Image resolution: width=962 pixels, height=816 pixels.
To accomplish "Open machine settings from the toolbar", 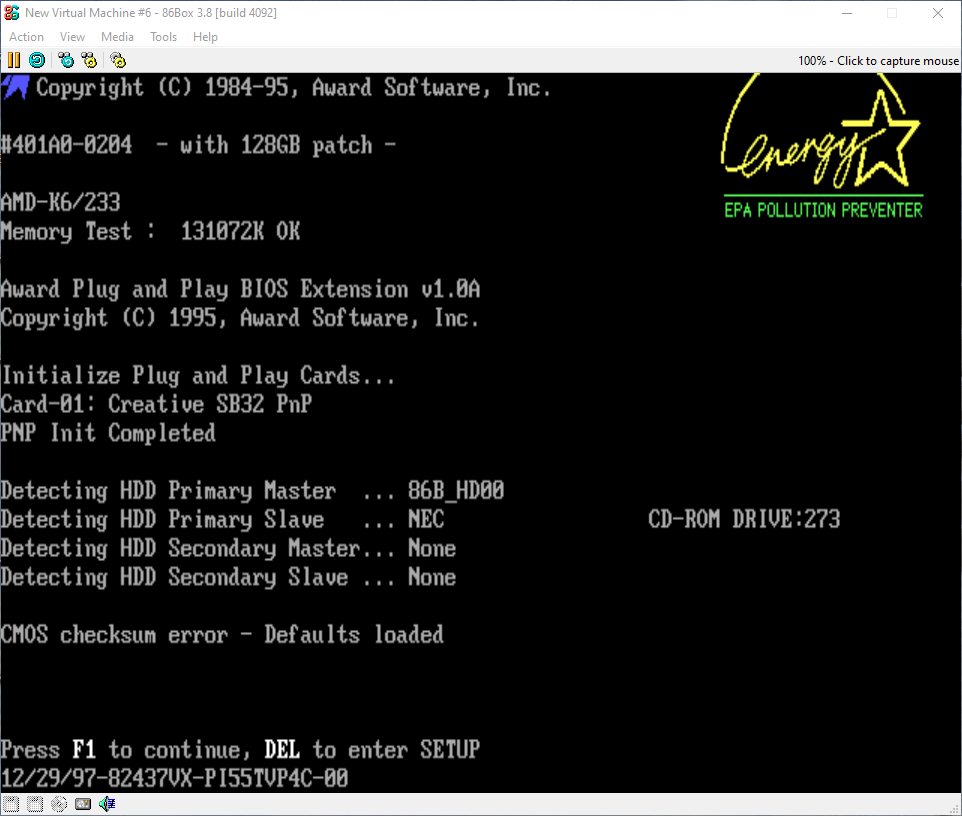I will point(118,60).
